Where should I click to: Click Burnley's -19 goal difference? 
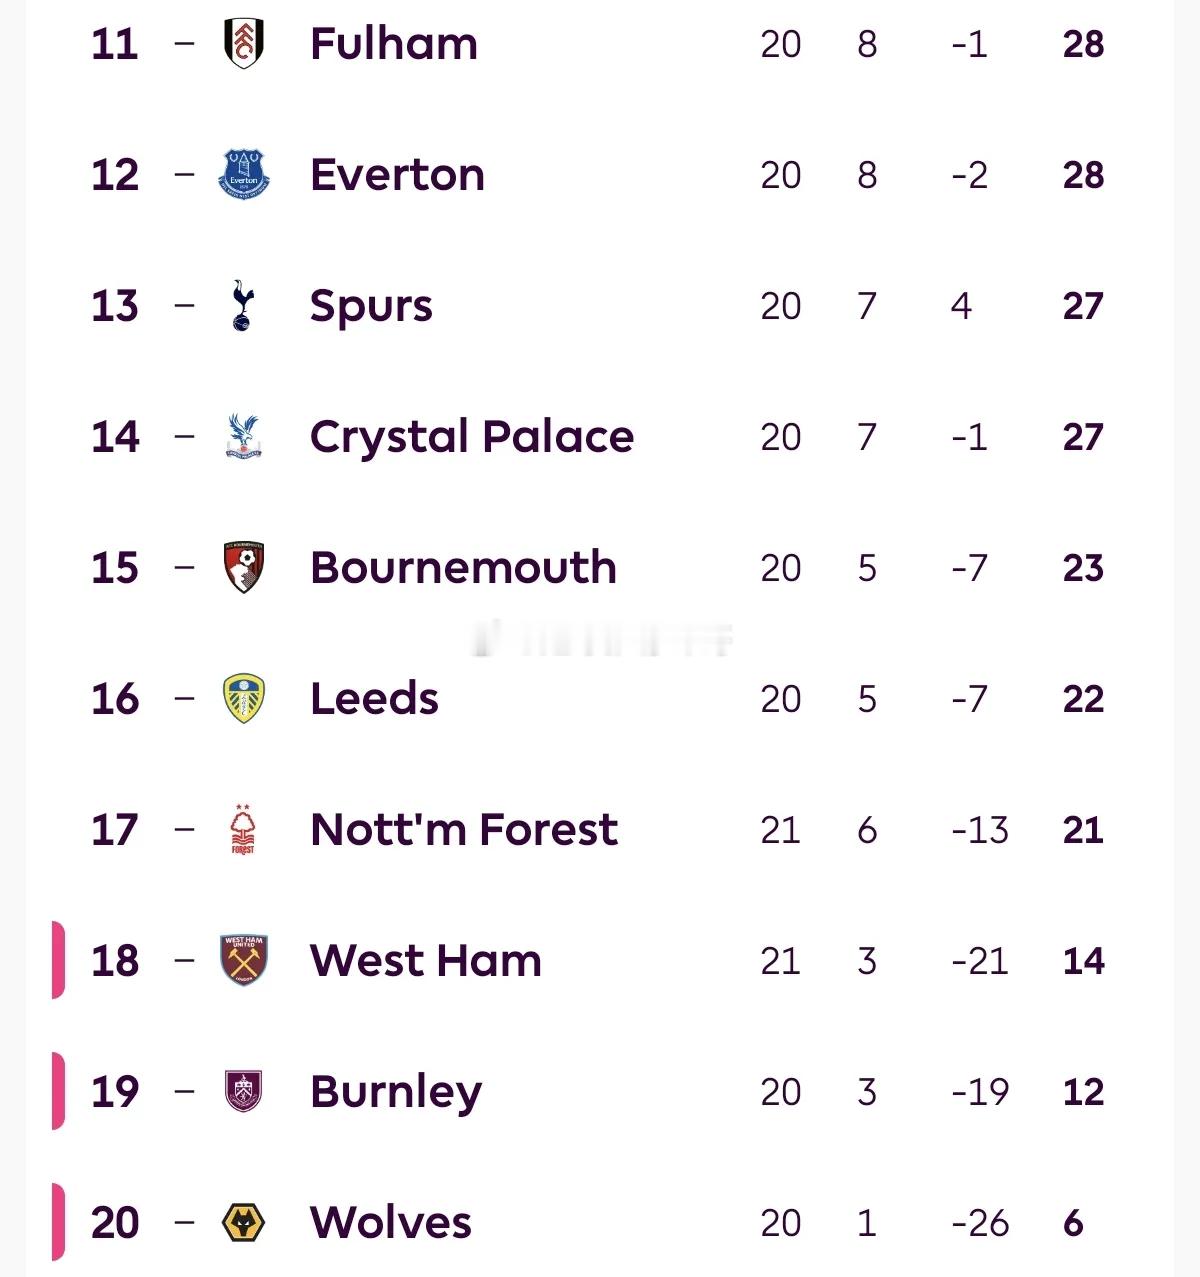click(980, 1091)
